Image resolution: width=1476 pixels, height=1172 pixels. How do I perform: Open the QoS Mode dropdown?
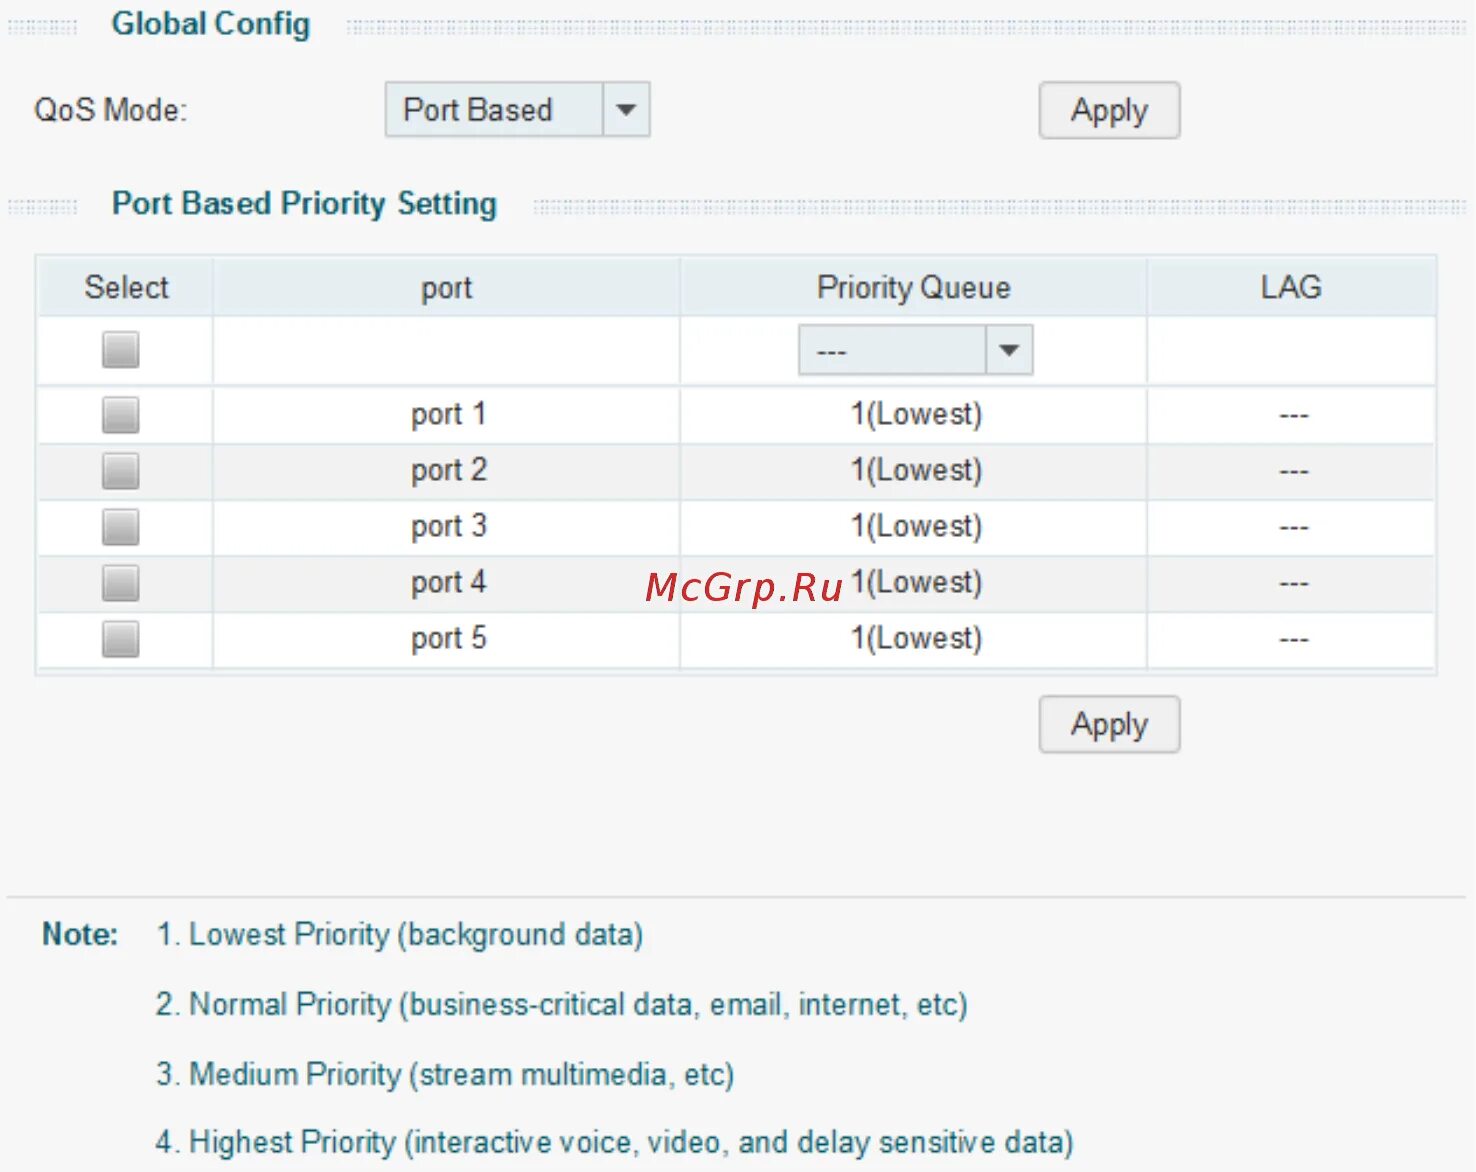click(517, 110)
